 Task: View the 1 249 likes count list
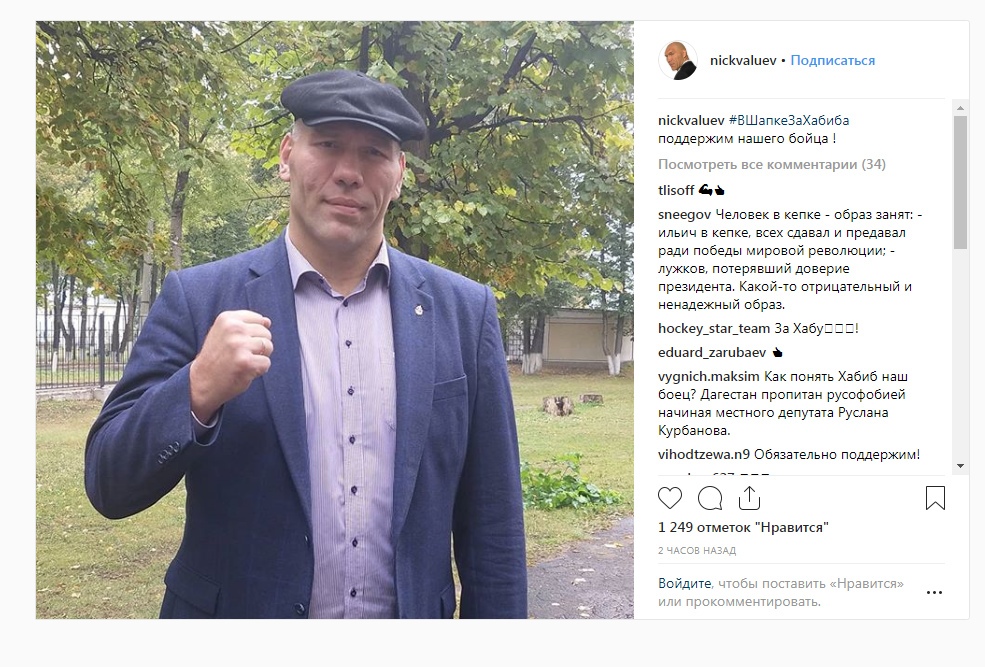tap(743, 528)
